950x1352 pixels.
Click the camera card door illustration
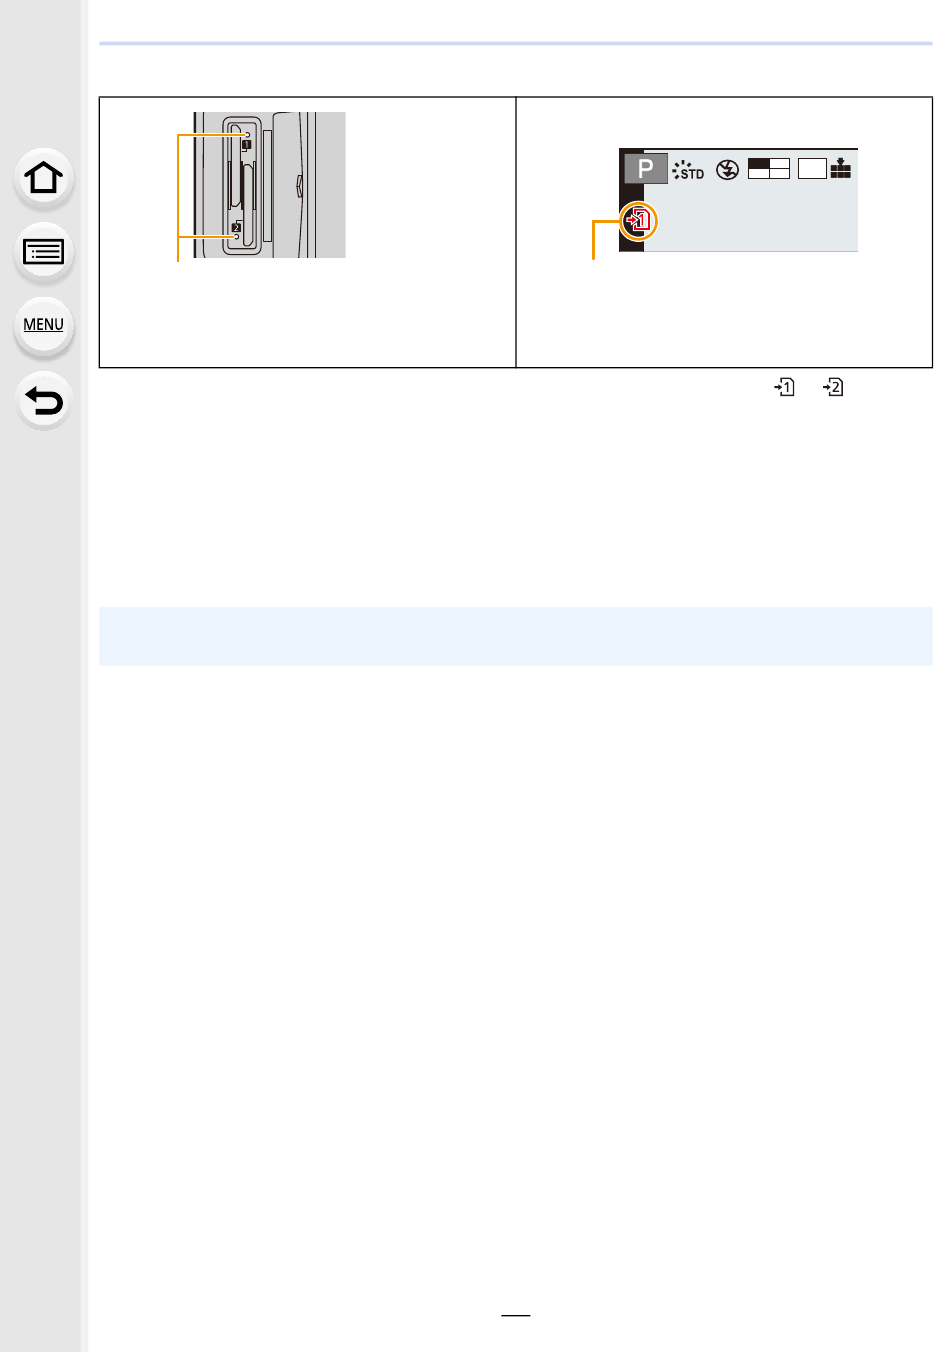[270, 185]
